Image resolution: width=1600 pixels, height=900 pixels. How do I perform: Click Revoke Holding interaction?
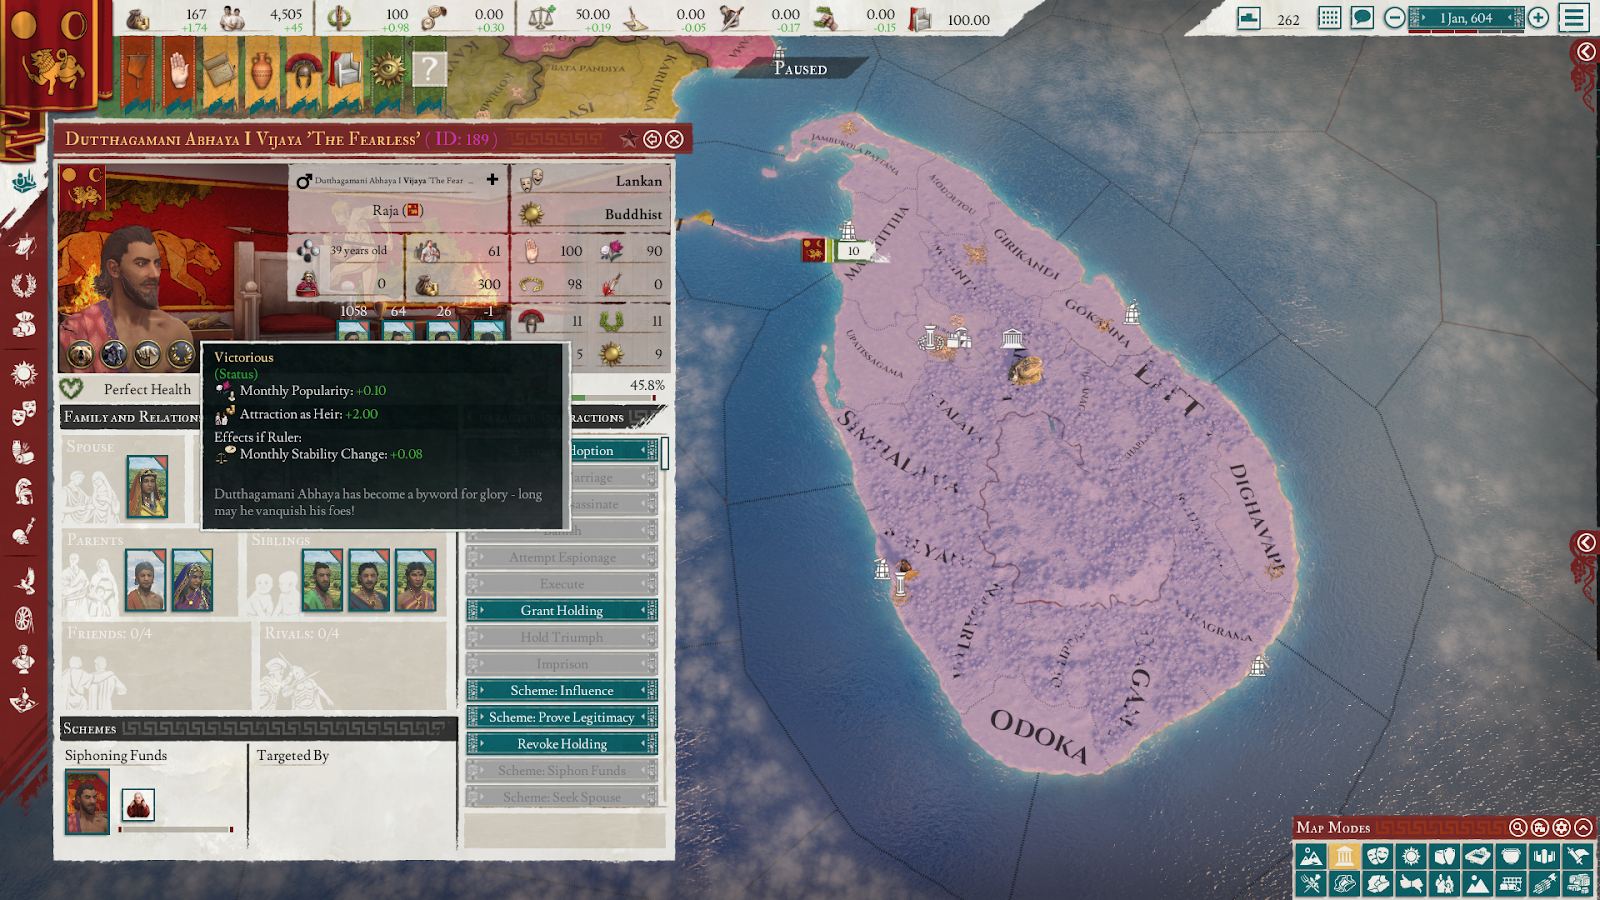[562, 744]
